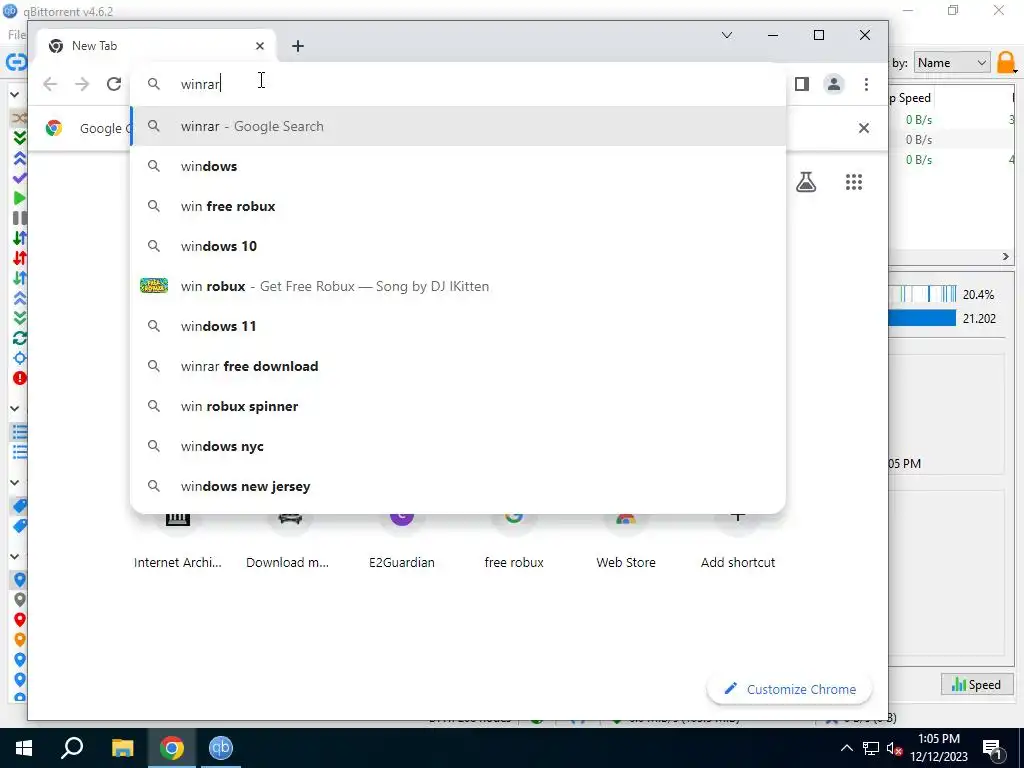1024x768 pixels.
Task: Select All status filter at top of qBittorrent sidebar
Action: point(20,118)
